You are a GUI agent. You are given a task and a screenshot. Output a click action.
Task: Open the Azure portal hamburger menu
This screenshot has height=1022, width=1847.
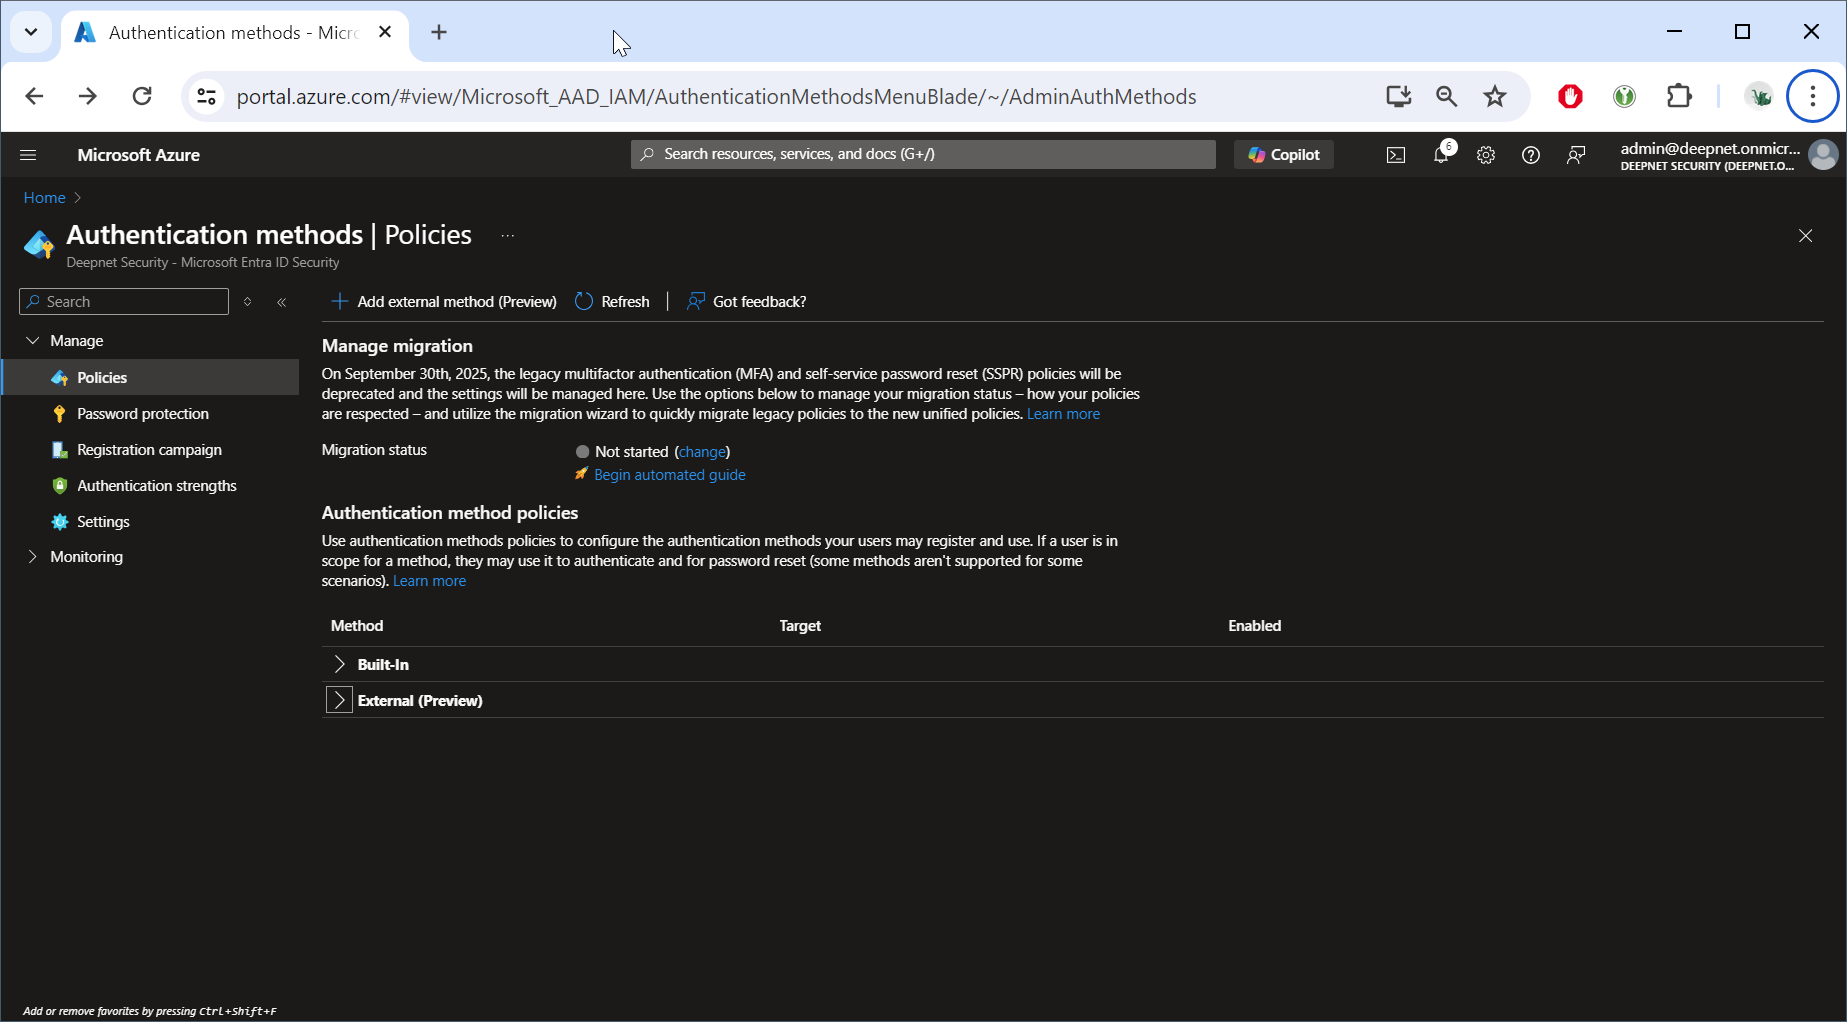[x=28, y=155]
